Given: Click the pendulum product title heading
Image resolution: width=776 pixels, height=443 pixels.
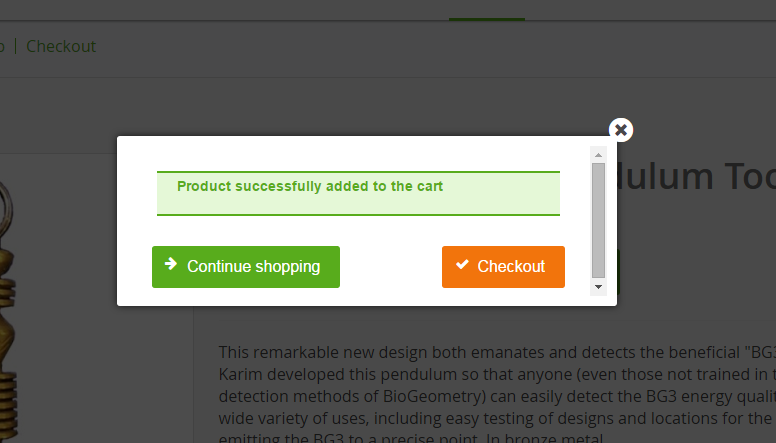Looking at the screenshot, I should point(690,177).
